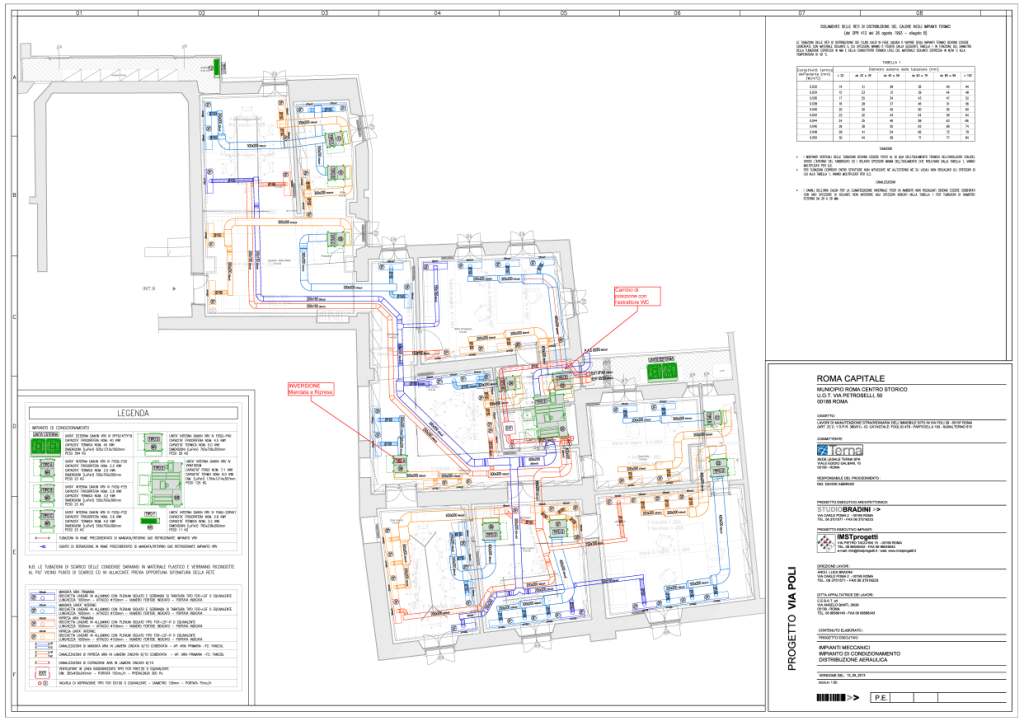
Task: Click the LEGENDA title box
Action: [132, 412]
